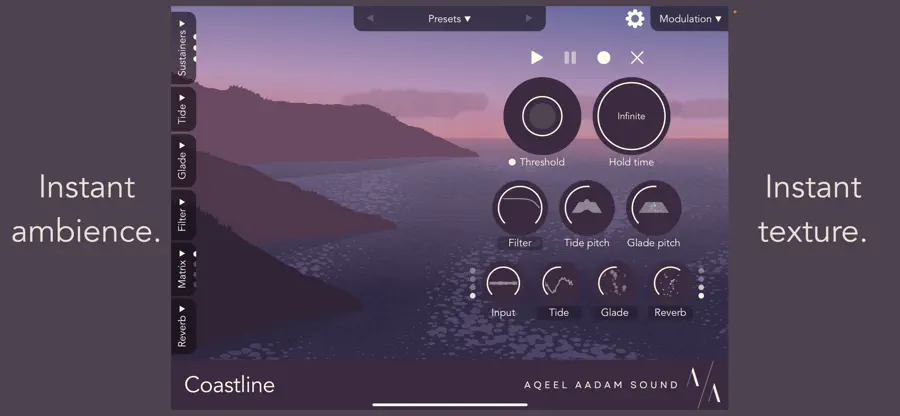Viewport: 900px width, 416px height.
Task: Open the settings gear icon
Action: (635, 19)
